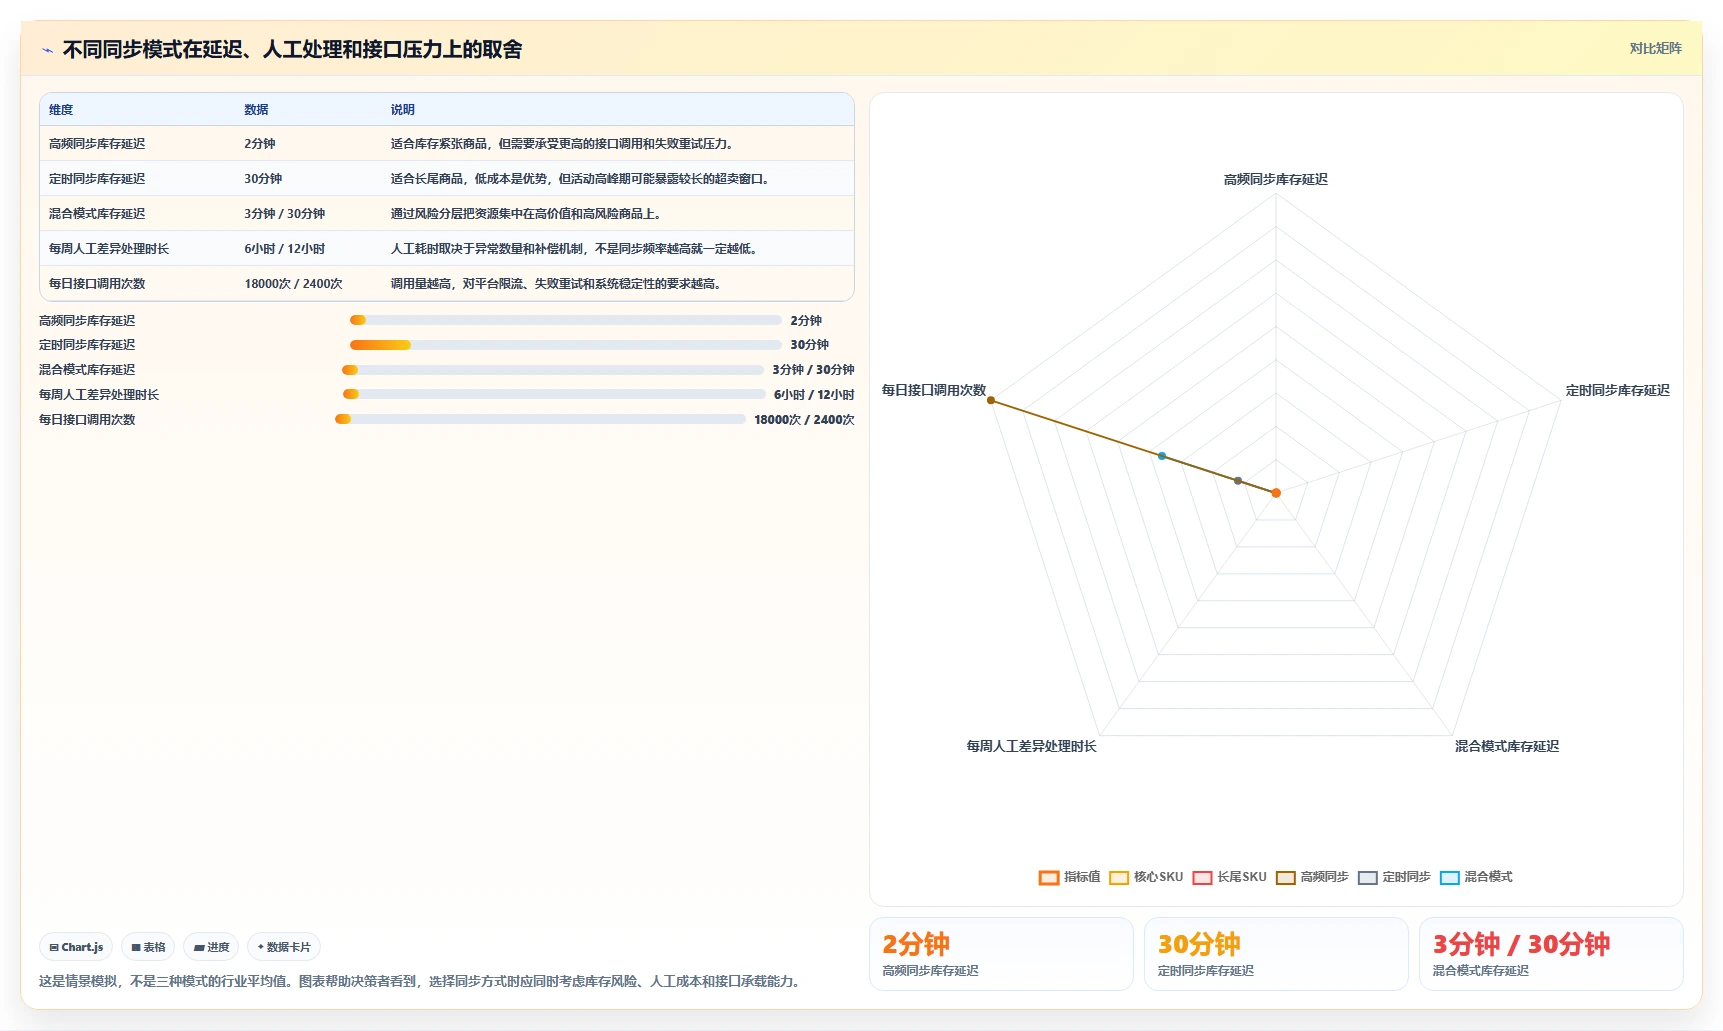Click the 进度 tag chip
This screenshot has width=1723, height=1031.
point(211,947)
